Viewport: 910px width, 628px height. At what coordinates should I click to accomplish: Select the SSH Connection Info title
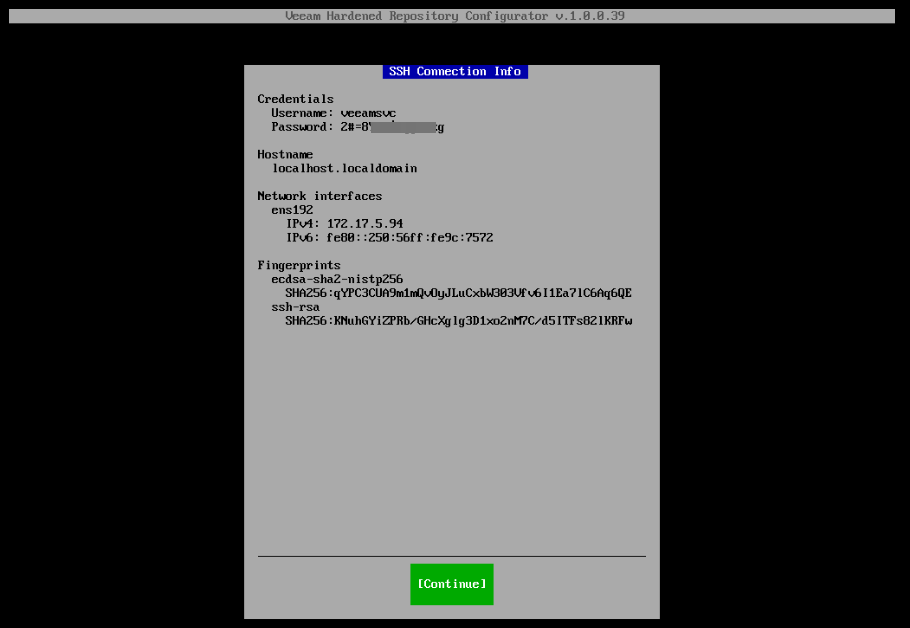pyautogui.click(x=455, y=71)
